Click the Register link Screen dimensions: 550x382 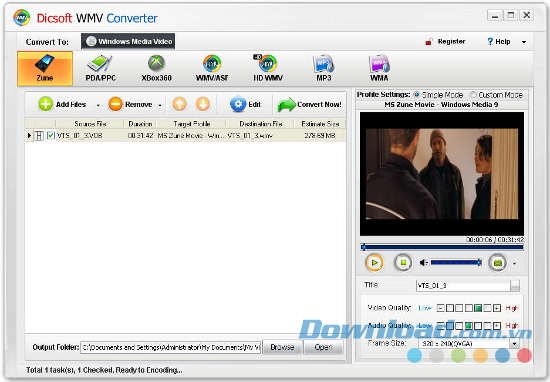click(x=445, y=41)
